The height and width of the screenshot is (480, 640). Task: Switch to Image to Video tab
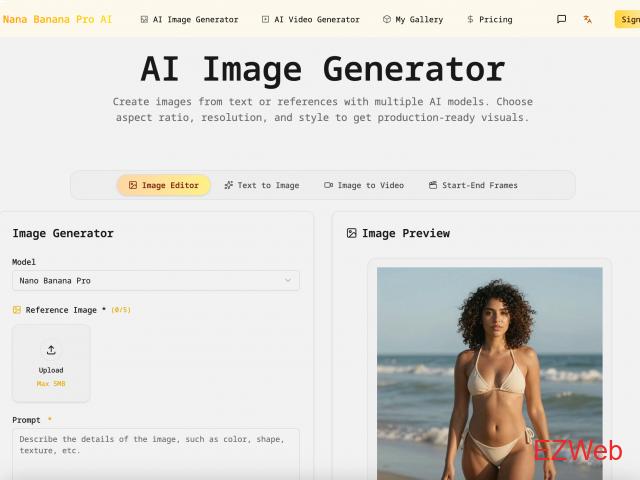tap(364, 185)
